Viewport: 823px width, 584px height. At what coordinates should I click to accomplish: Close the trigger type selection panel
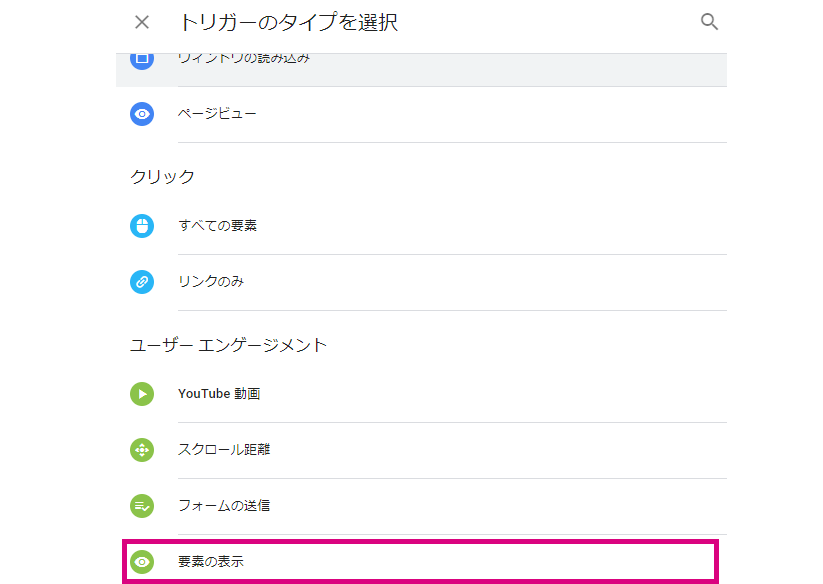click(142, 22)
